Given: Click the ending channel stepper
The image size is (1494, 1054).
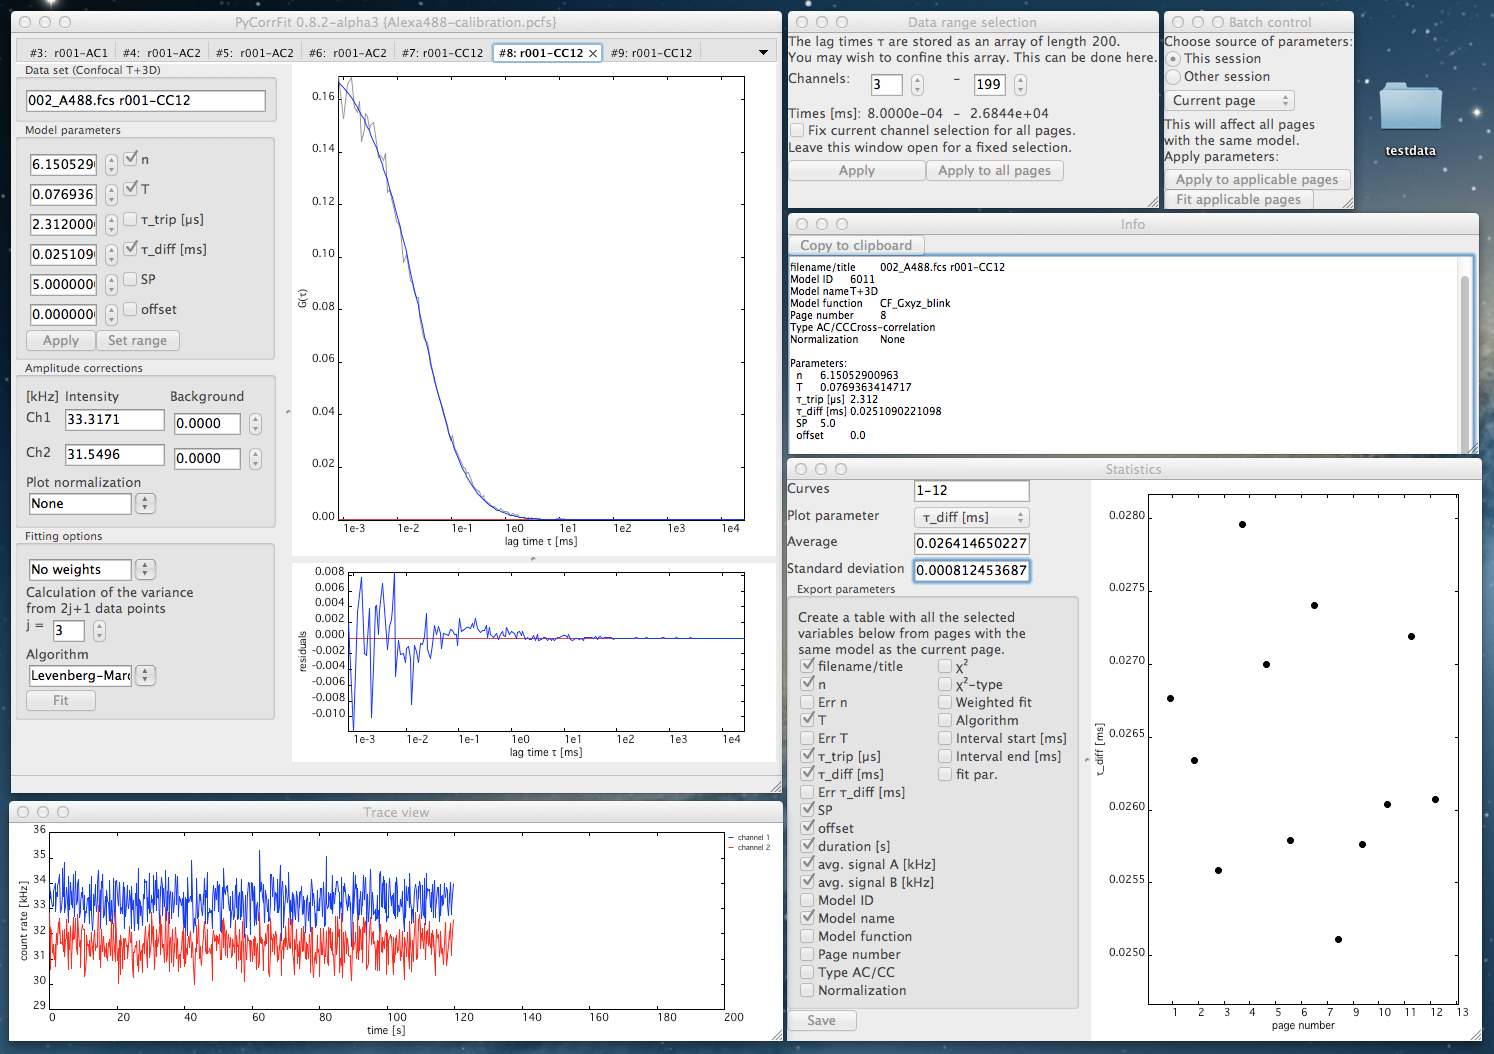Looking at the screenshot, I should pyautogui.click(x=1020, y=85).
